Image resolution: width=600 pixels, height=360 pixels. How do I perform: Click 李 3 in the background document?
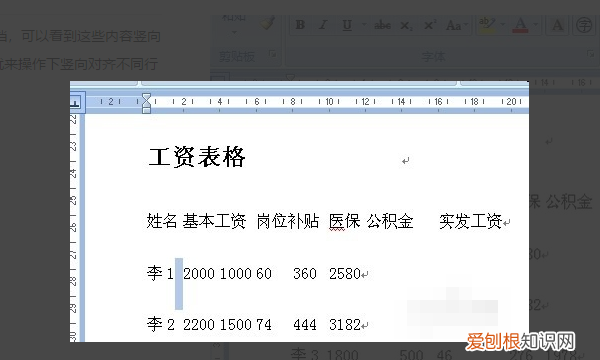tap(305, 355)
